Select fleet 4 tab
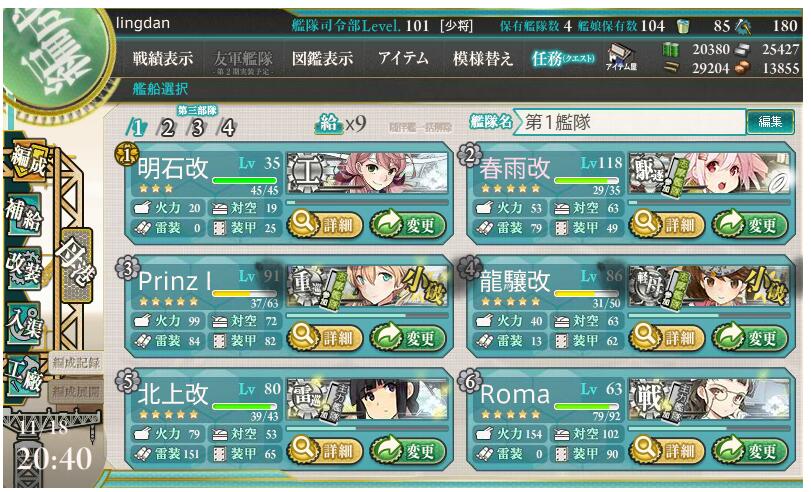 coord(227,127)
